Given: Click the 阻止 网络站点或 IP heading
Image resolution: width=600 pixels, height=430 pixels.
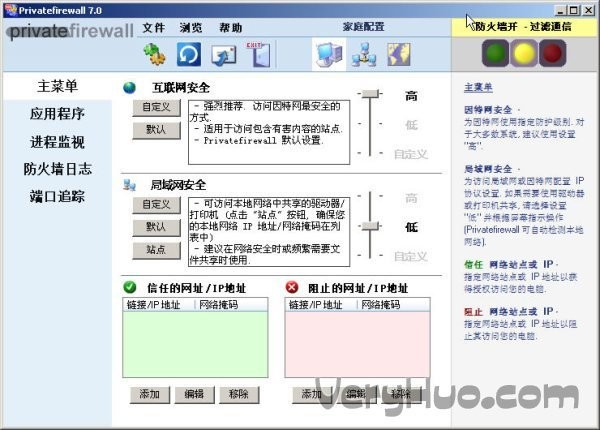Looking at the screenshot, I should click(509, 311).
